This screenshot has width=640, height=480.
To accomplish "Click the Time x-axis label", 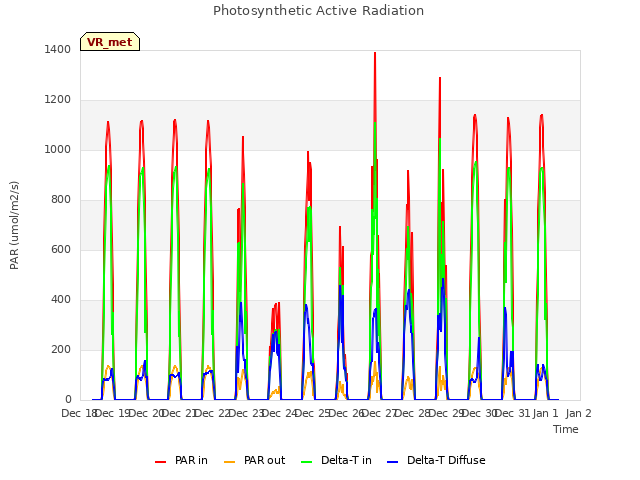I will pos(566,429).
